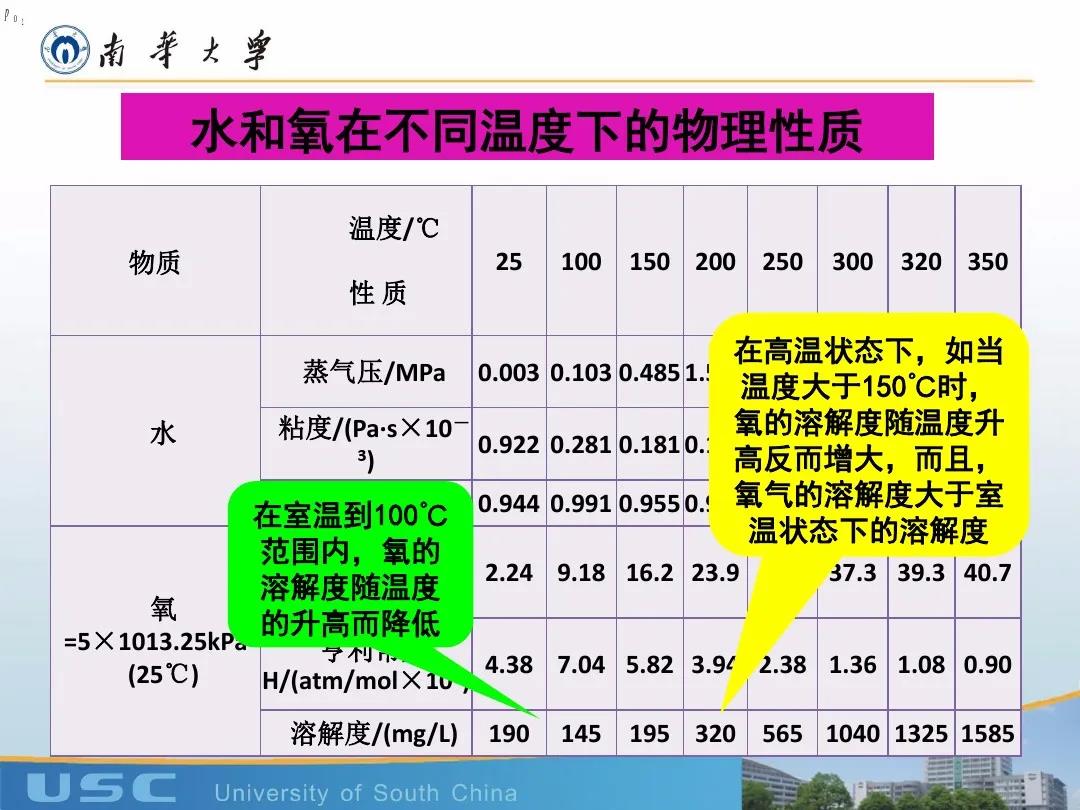Click the 水 substance cell

coord(162,433)
